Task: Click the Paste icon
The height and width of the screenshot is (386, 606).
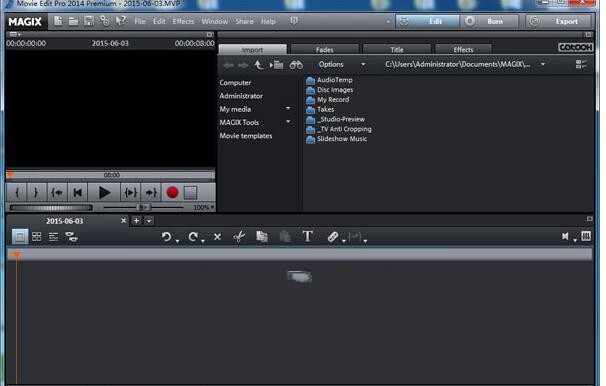Action: tap(285, 236)
